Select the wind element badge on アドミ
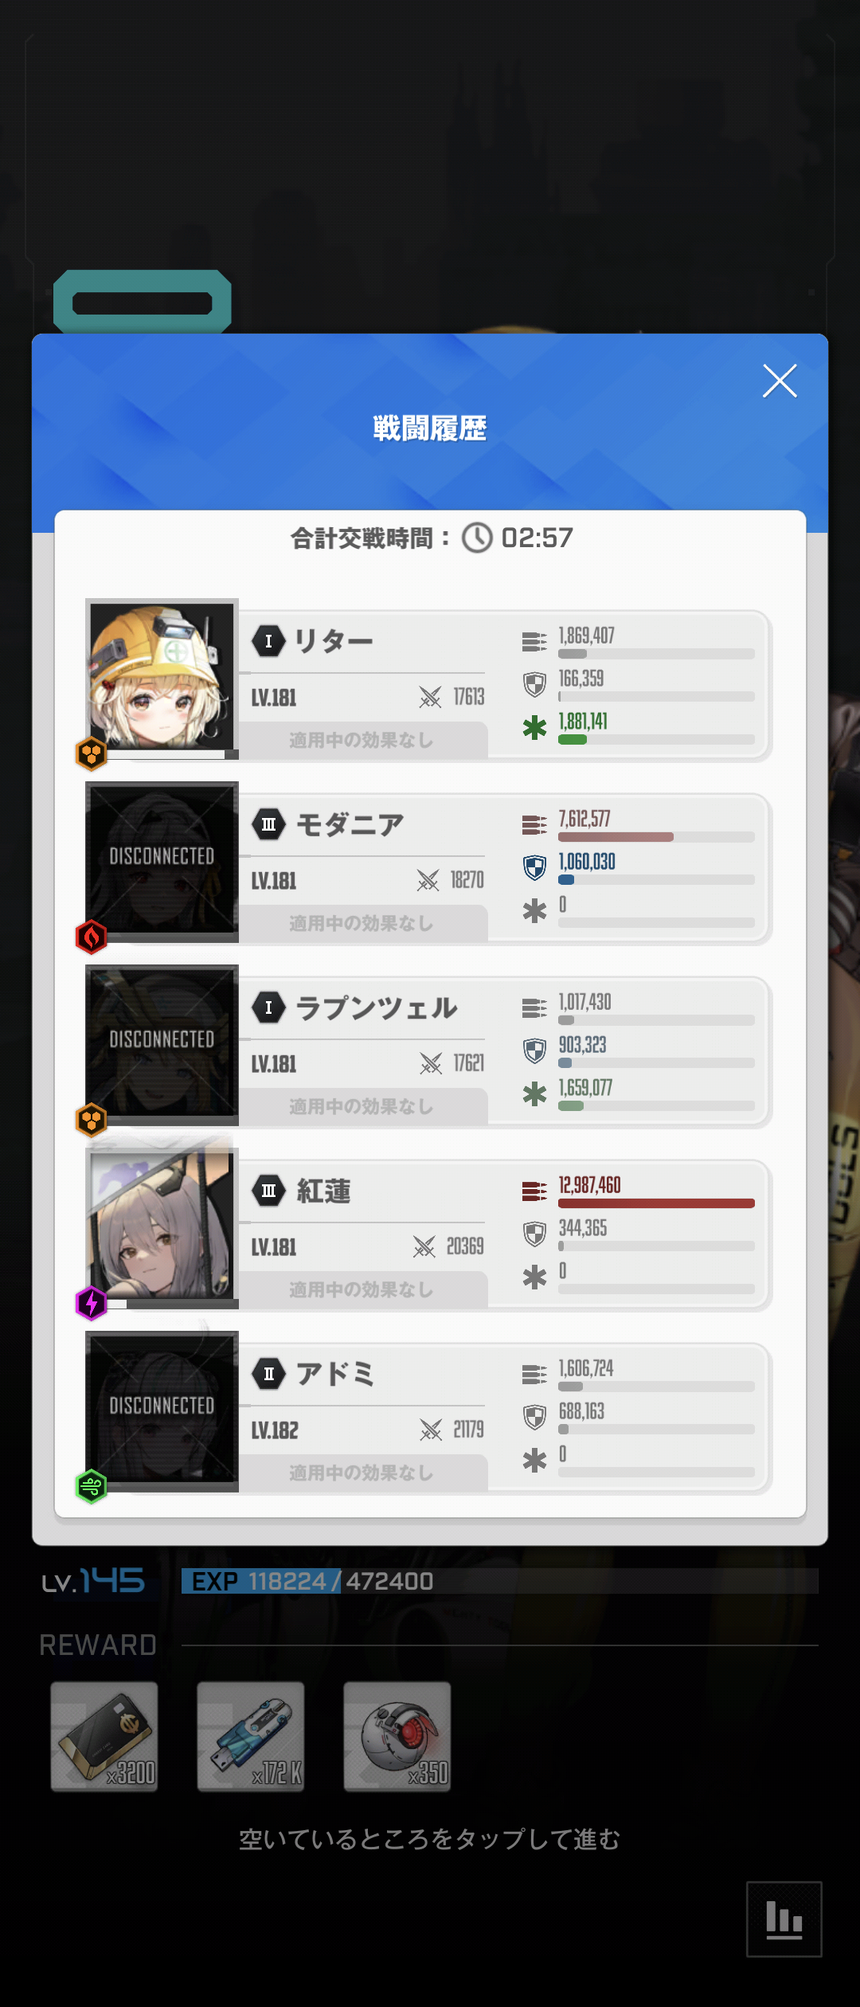This screenshot has width=860, height=2007. [92, 1486]
